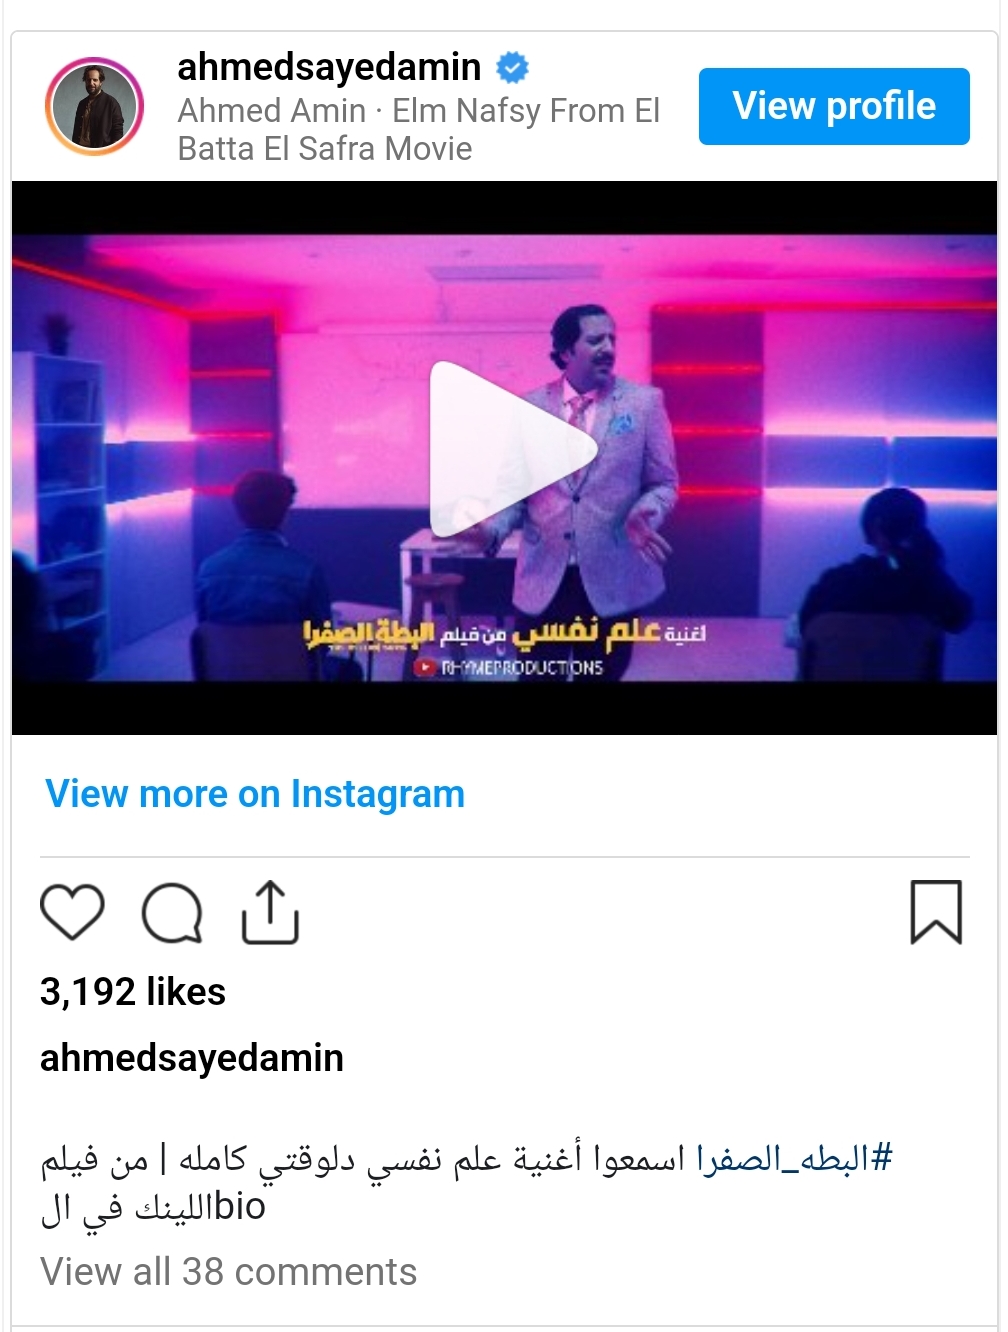Like the post with the heart icon
The image size is (1008, 1332).
click(x=72, y=912)
